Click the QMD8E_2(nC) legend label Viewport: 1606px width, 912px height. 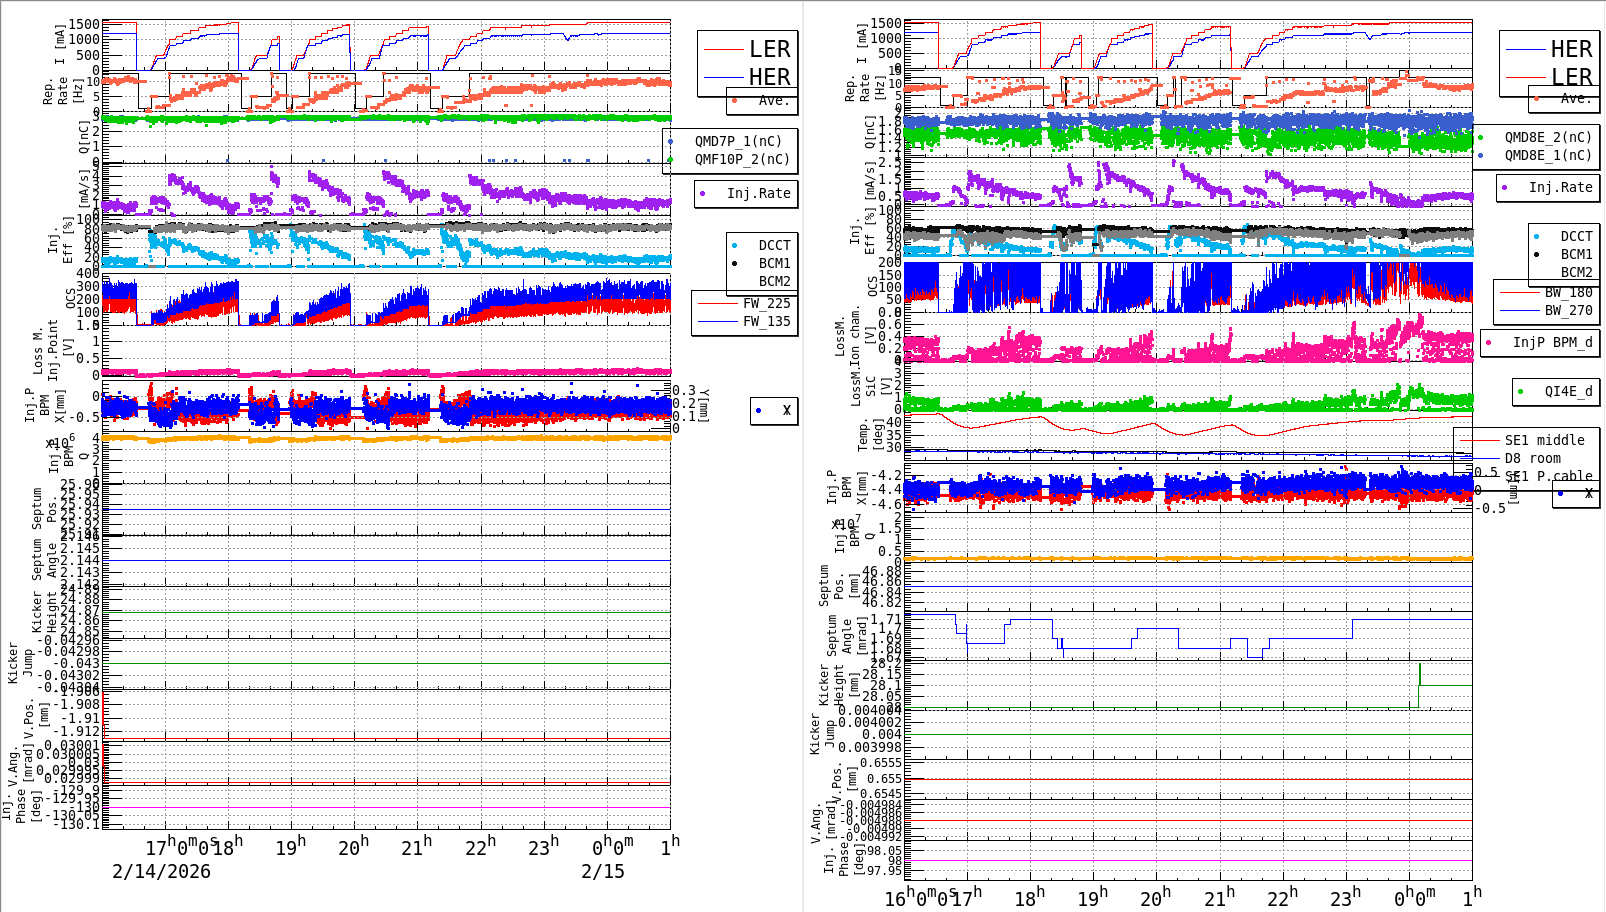(x=1548, y=137)
